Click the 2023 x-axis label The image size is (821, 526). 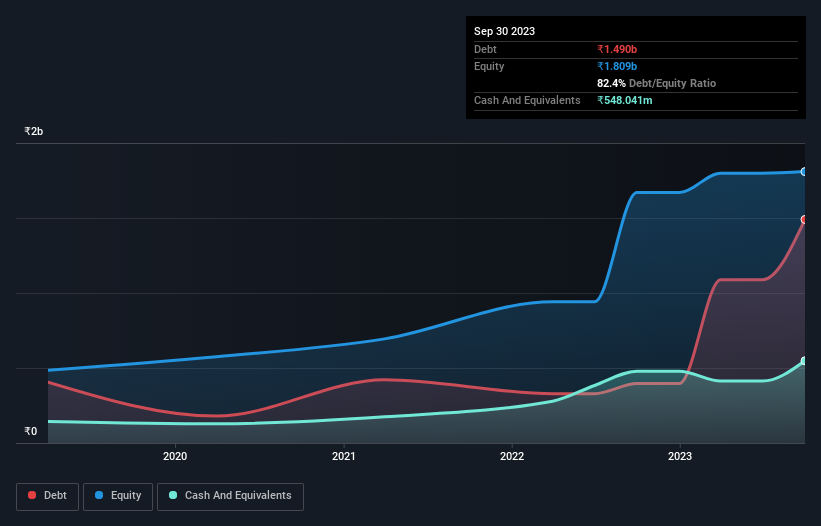click(680, 456)
